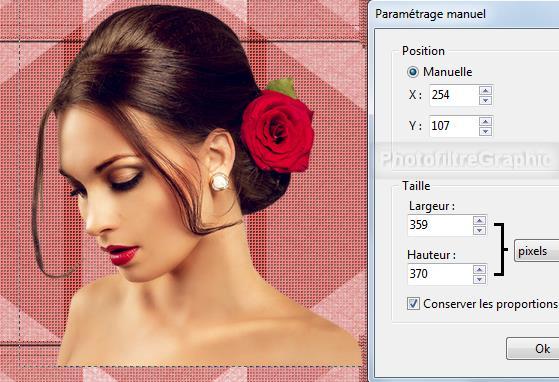Viewport: 559px width, 382px height.
Task: Decrease Largeur with the down arrow
Action: [x=479, y=231]
